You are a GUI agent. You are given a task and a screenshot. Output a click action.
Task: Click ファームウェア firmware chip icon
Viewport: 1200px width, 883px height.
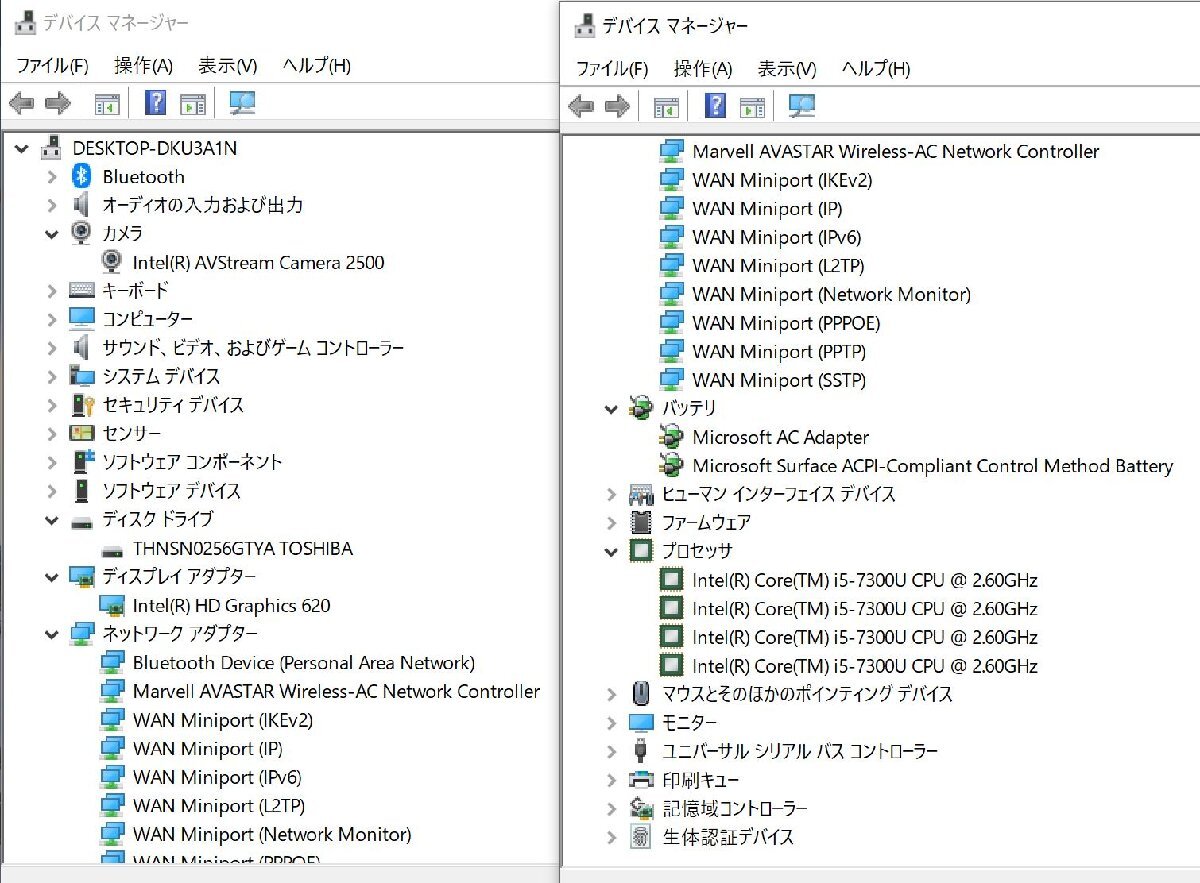click(641, 522)
